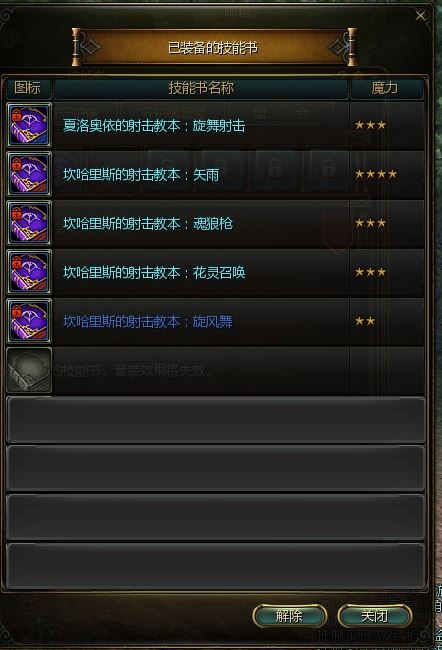Click the 解除 button
This screenshot has height=650, width=442.
pyautogui.click(x=289, y=616)
